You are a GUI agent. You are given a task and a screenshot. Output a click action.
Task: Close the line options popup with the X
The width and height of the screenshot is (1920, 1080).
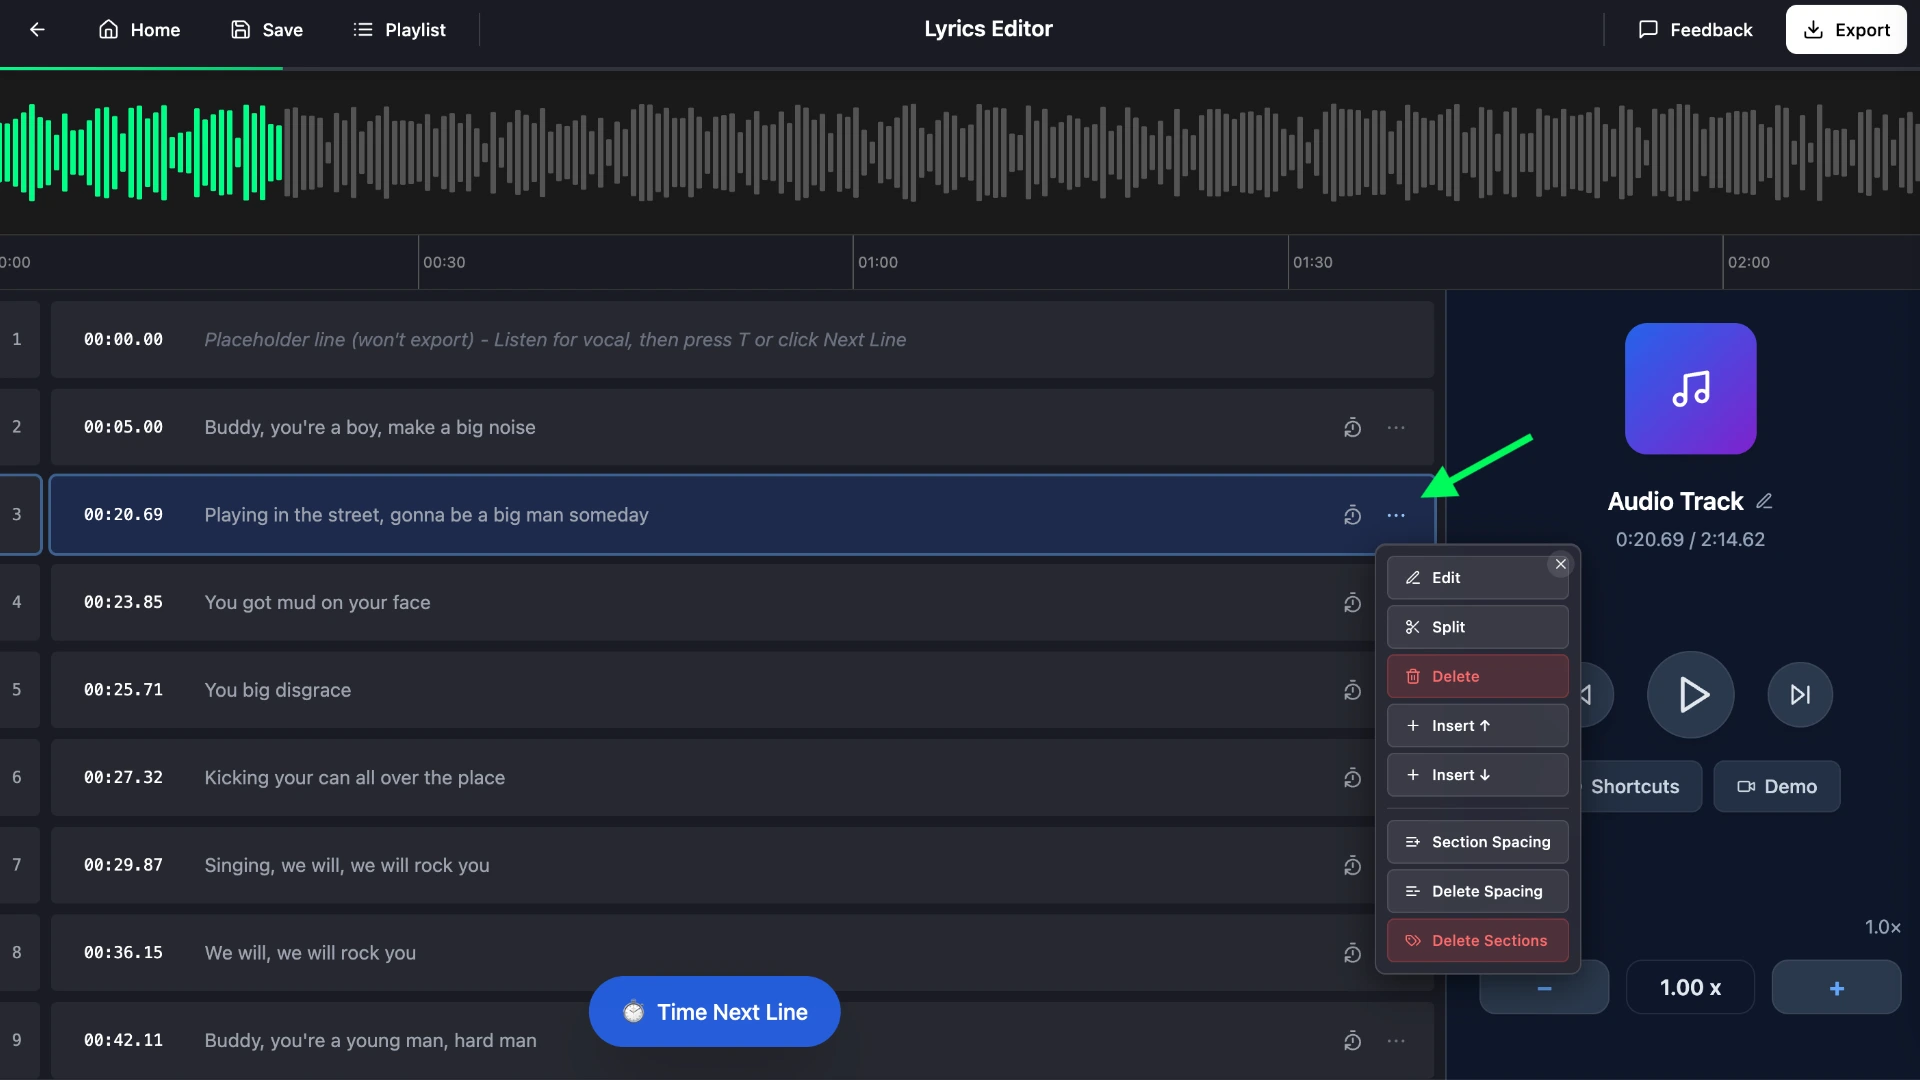click(x=1560, y=564)
